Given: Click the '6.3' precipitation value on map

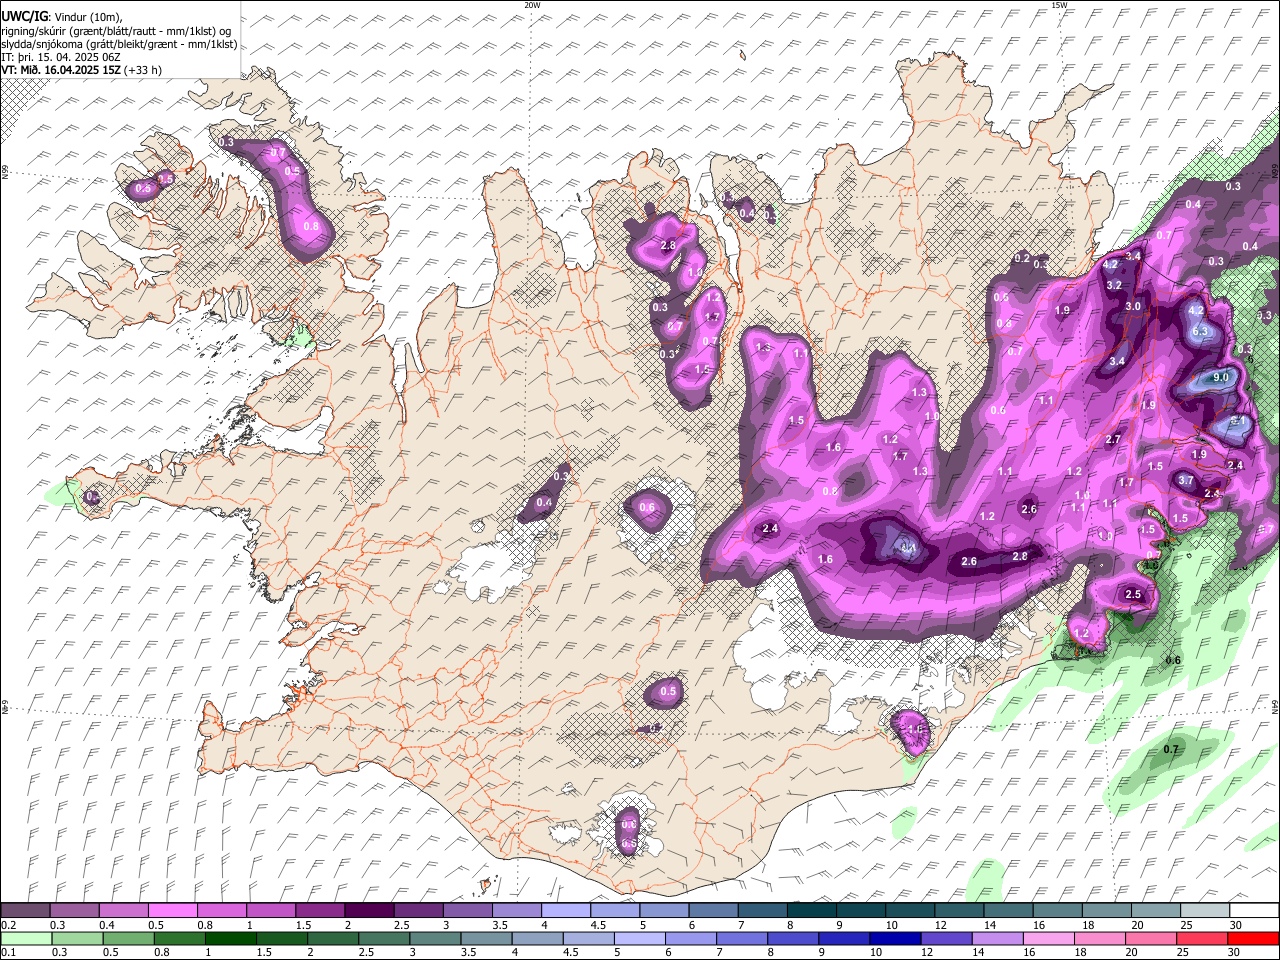Looking at the screenshot, I should coord(1201,331).
